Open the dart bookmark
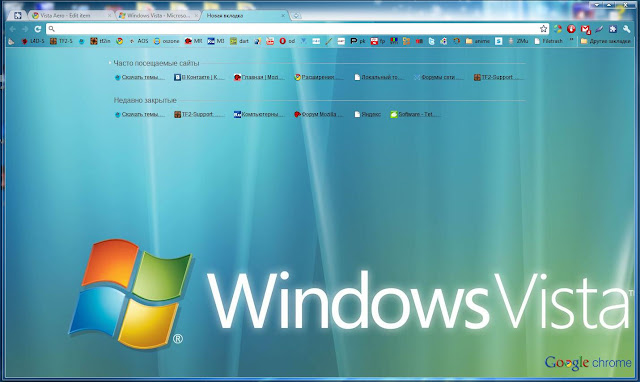The width and height of the screenshot is (640, 382). tap(239, 41)
